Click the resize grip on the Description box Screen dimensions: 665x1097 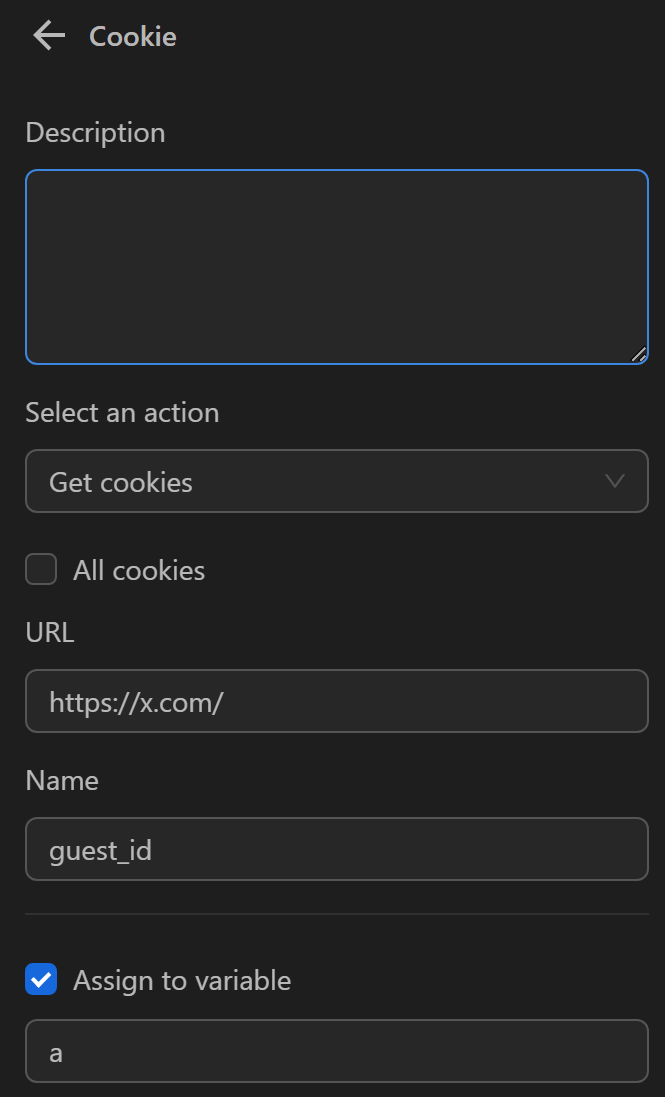(641, 353)
